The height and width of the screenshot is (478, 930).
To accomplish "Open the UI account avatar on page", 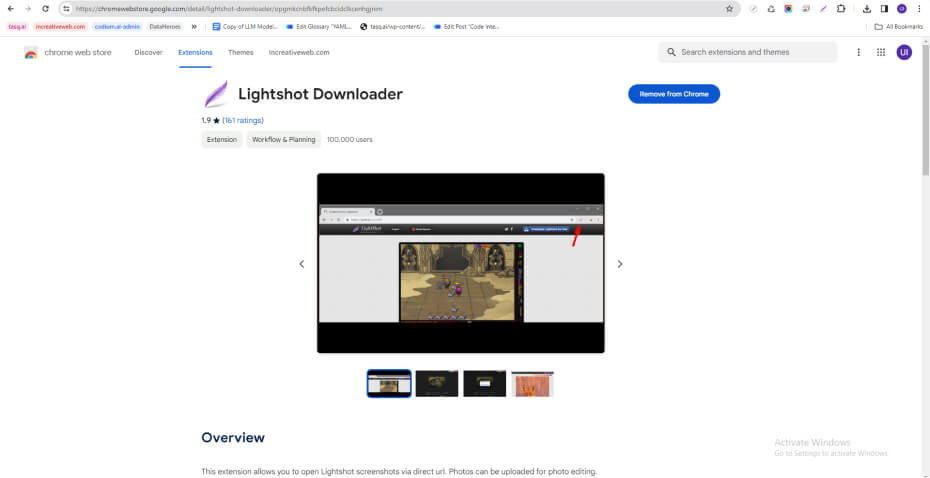I will tap(904, 52).
